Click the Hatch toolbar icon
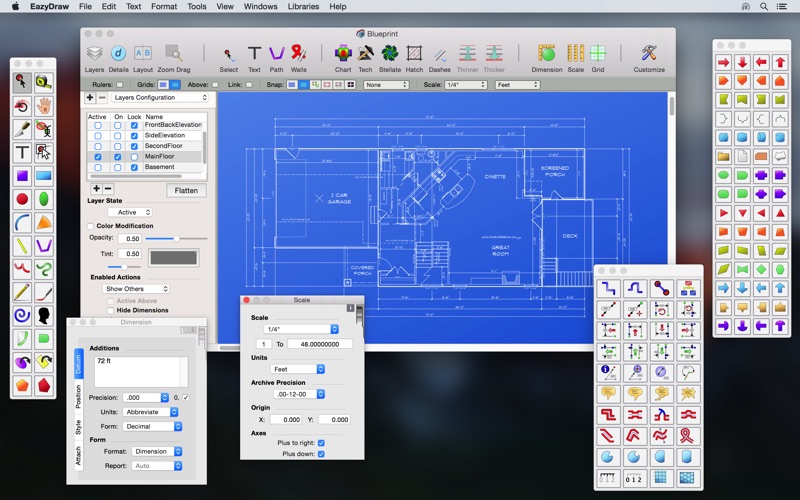Viewport: 800px width, 500px height. [x=414, y=54]
